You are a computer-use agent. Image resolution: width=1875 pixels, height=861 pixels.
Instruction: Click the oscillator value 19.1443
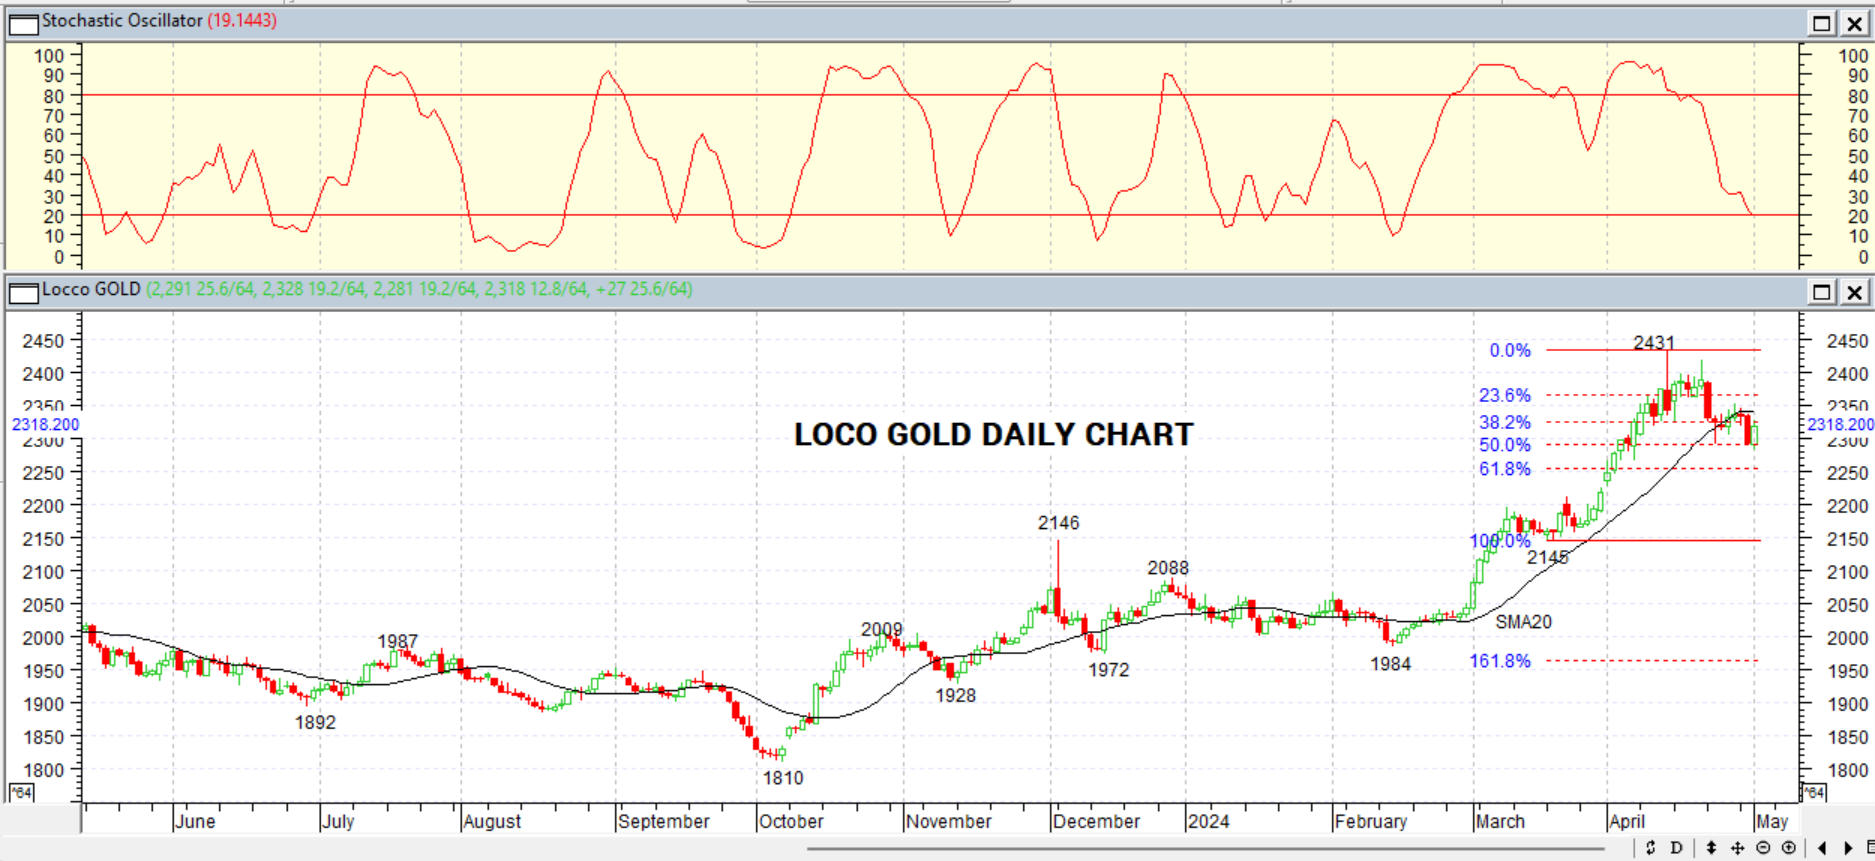pyautogui.click(x=242, y=21)
